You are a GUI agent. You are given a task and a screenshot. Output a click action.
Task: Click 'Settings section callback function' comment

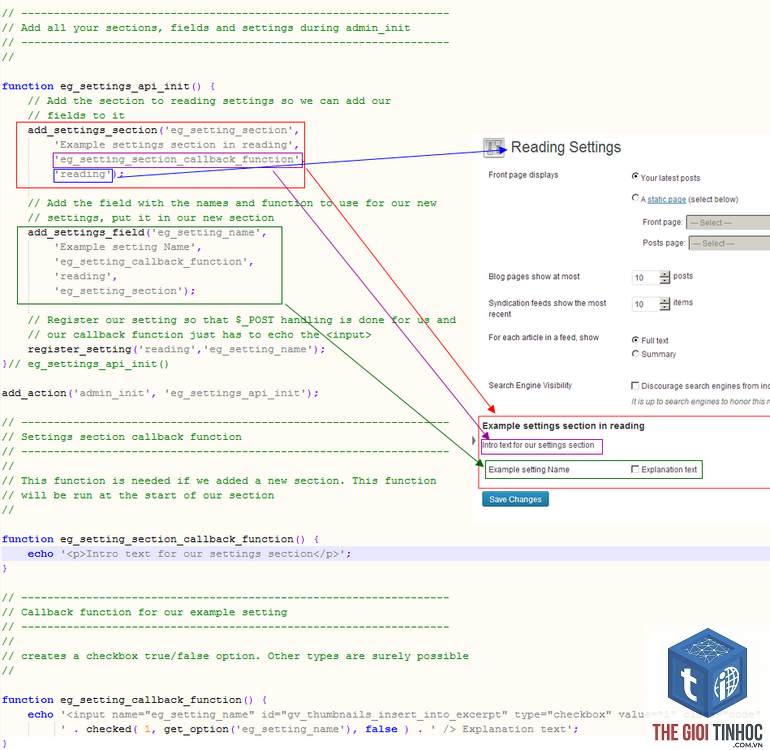(x=131, y=437)
